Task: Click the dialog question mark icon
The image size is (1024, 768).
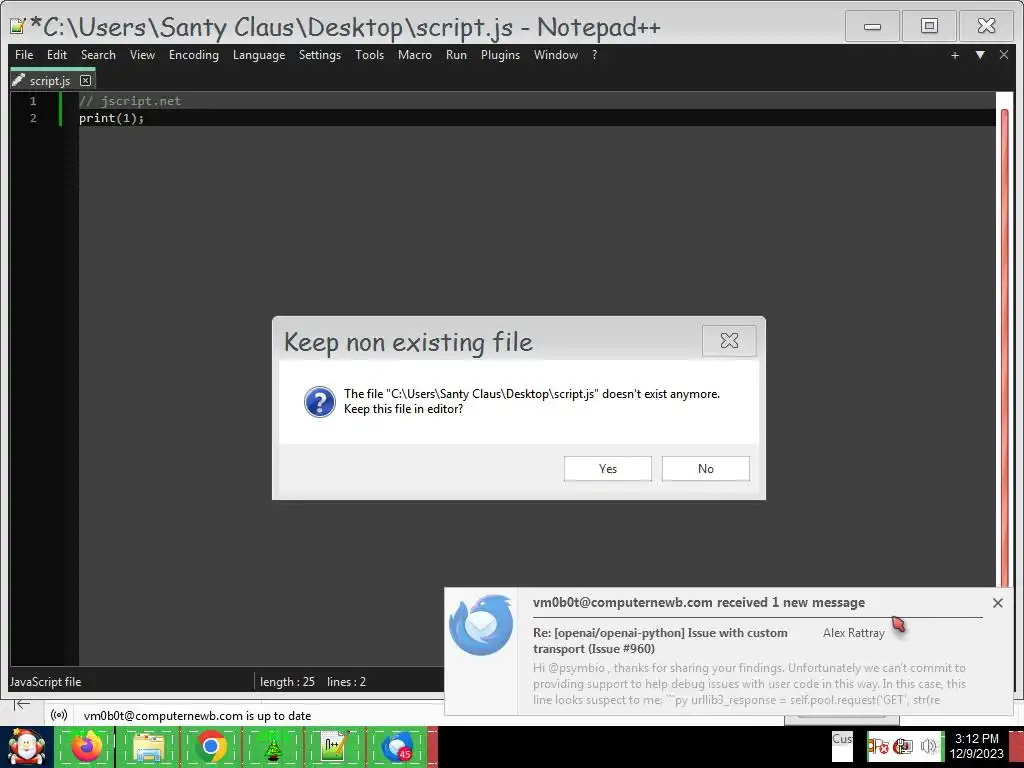Action: point(319,401)
